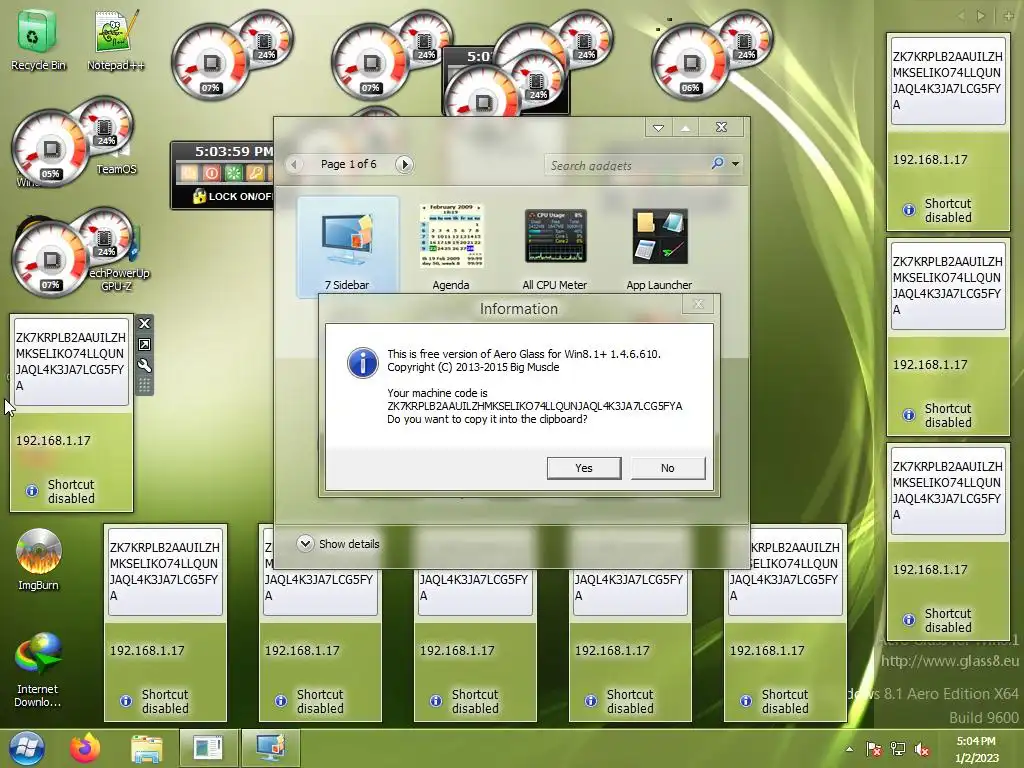
Task: Select the 7 Sidebar gadget thumbnail
Action: pyautogui.click(x=347, y=247)
